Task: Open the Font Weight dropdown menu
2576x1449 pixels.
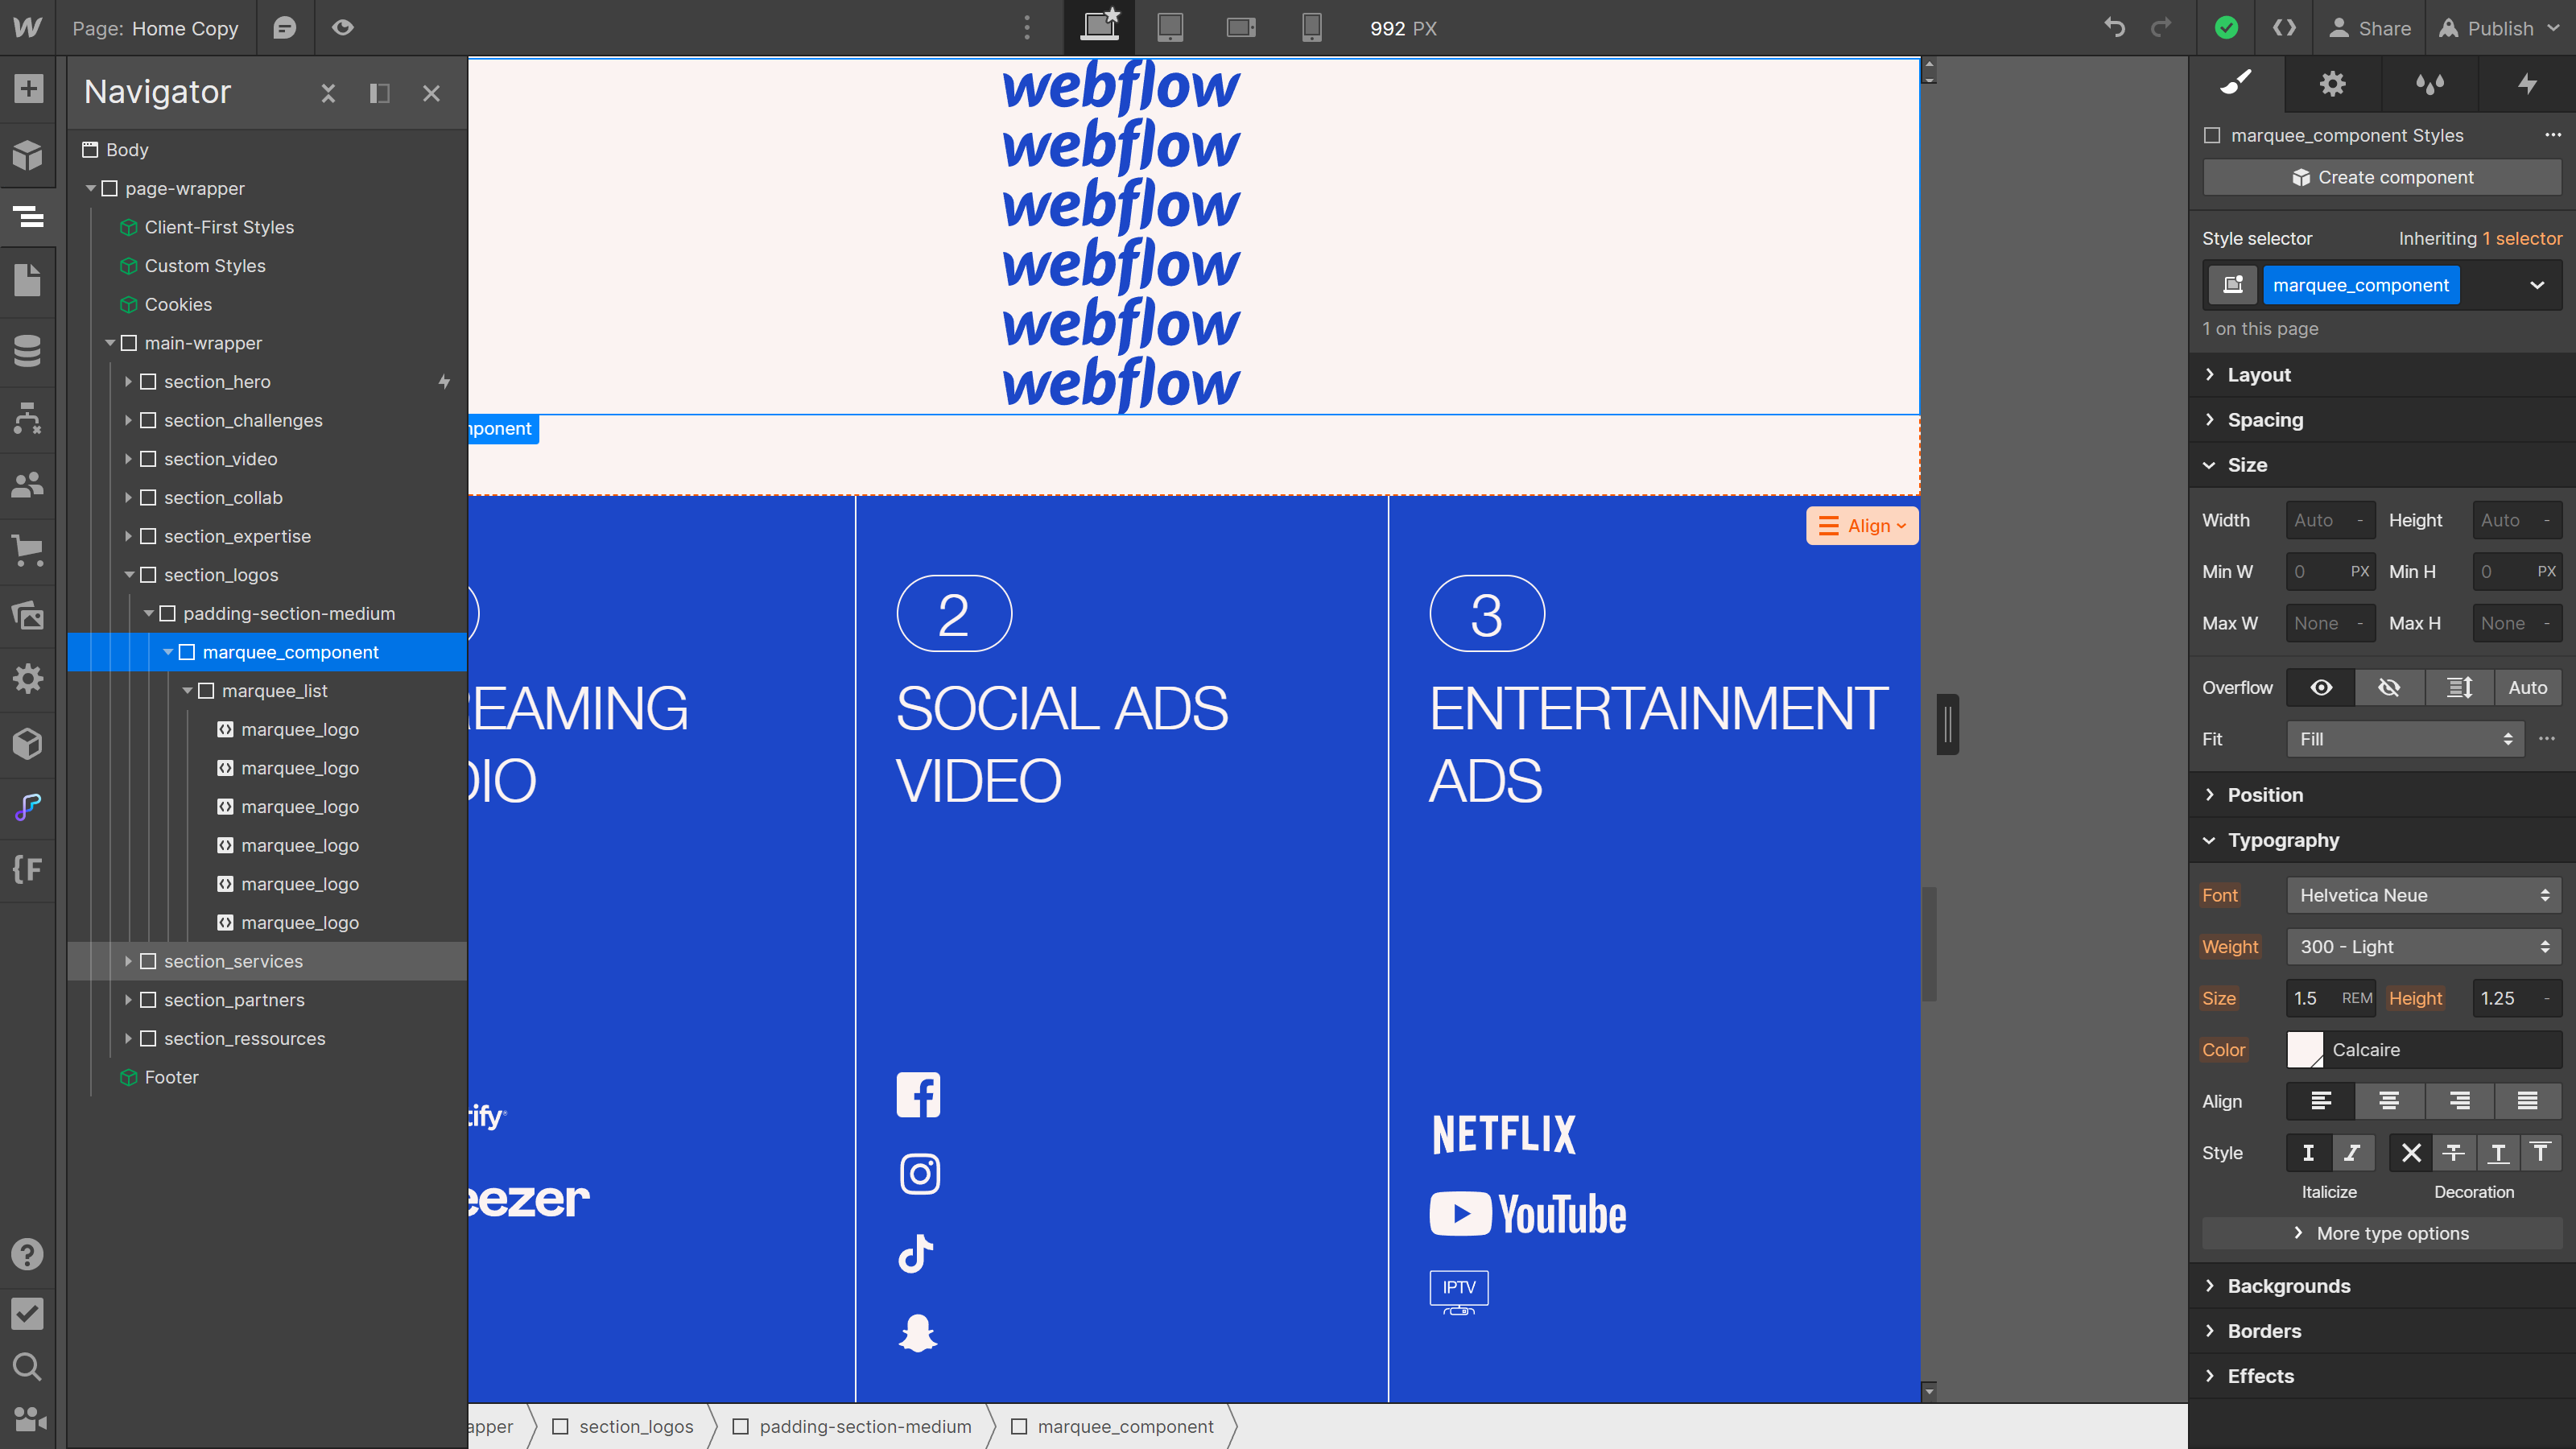Action: coord(2424,945)
